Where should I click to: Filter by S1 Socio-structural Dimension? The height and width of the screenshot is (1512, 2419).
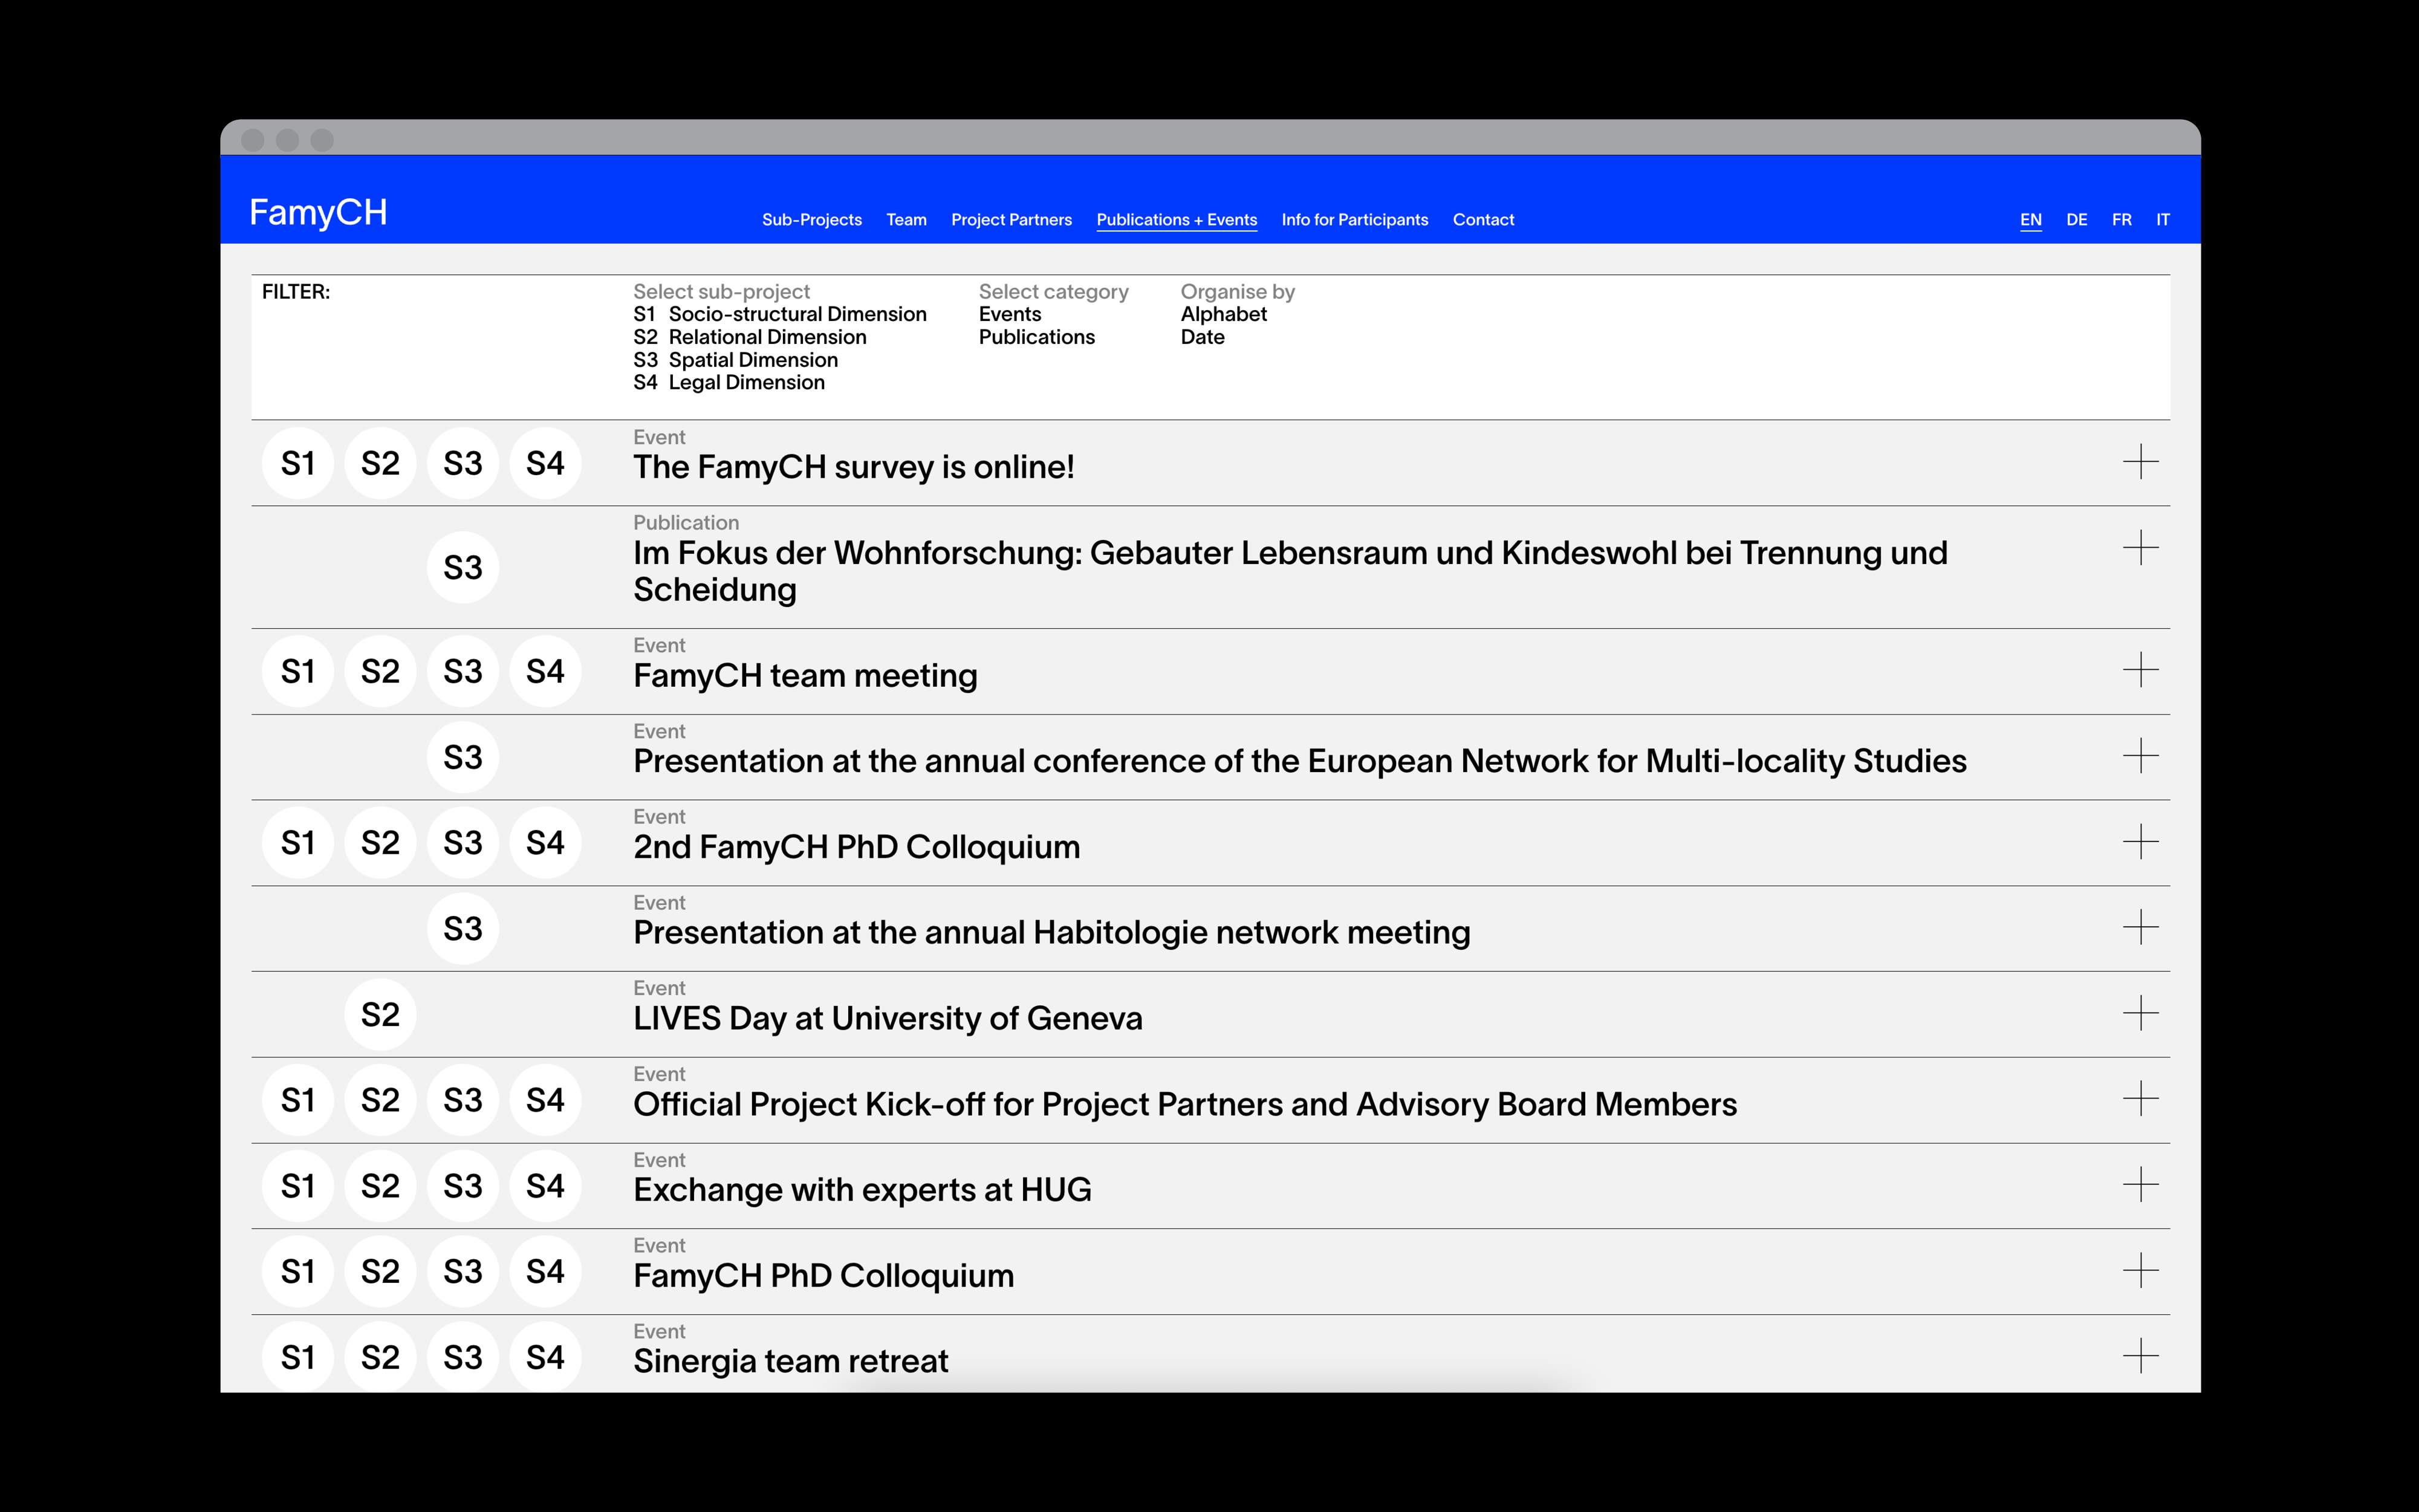click(780, 314)
